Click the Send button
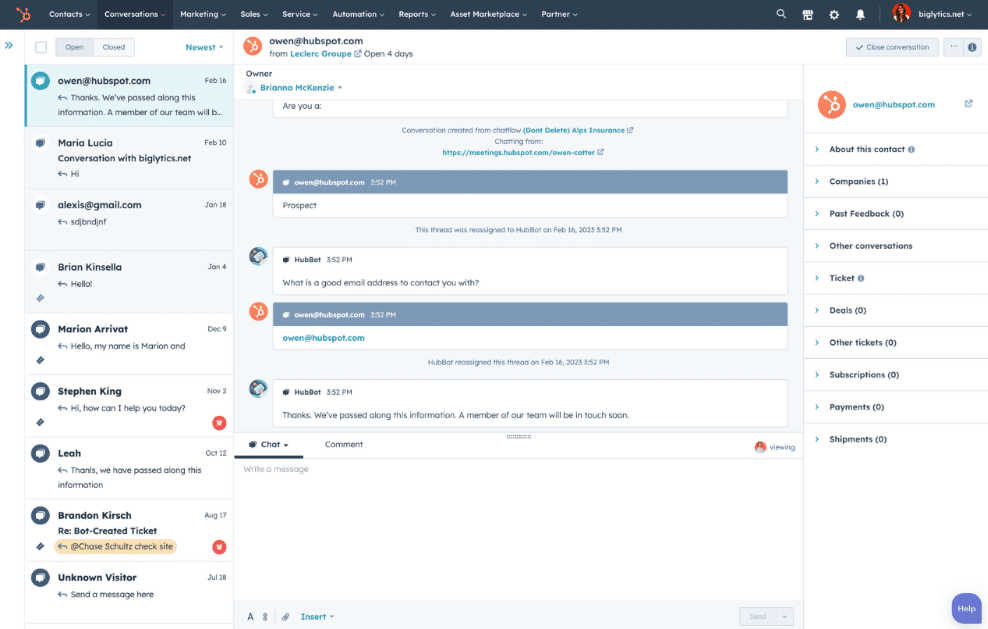 (758, 616)
